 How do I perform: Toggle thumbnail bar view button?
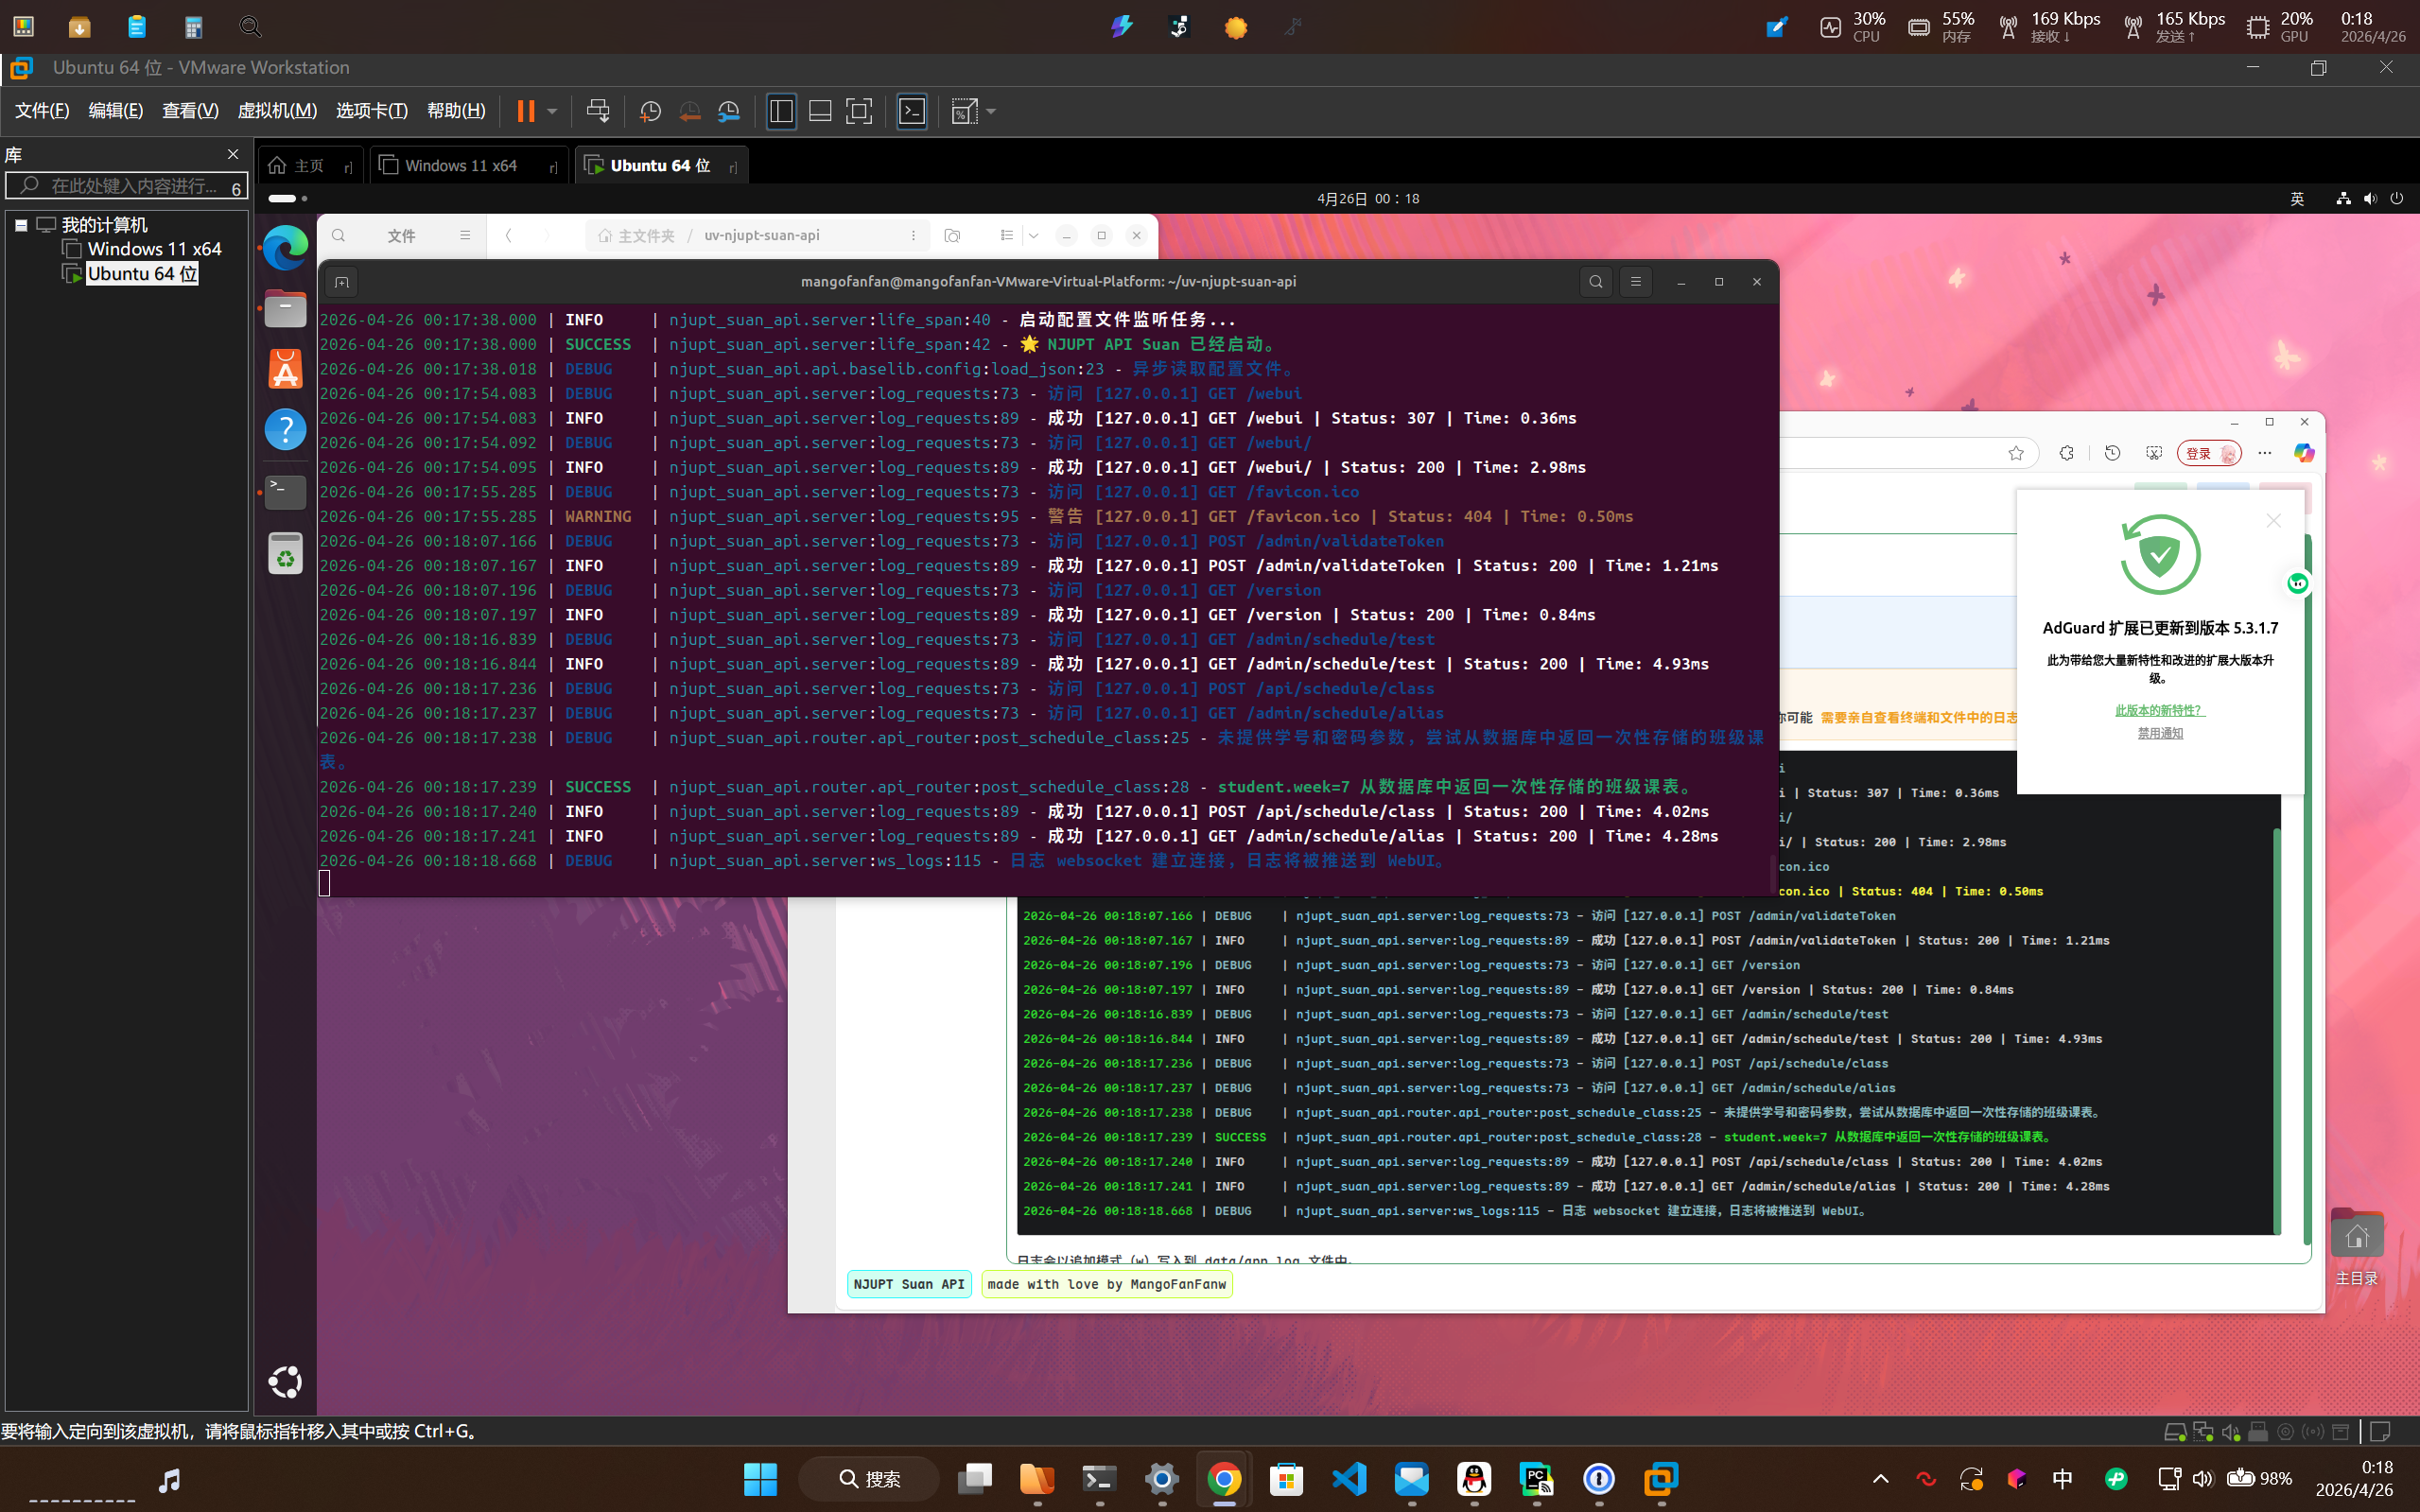820,112
